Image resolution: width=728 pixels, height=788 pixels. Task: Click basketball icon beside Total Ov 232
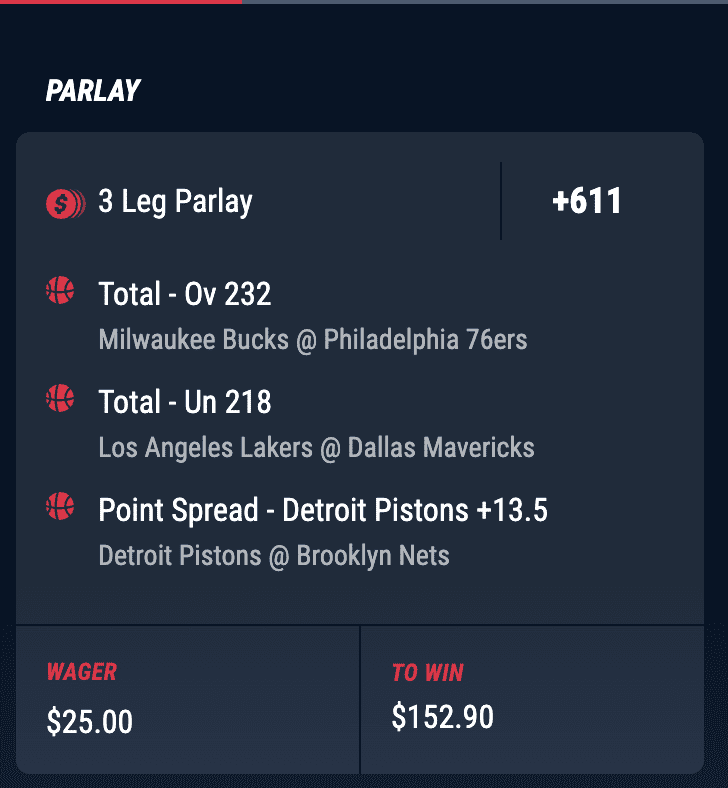click(x=60, y=290)
